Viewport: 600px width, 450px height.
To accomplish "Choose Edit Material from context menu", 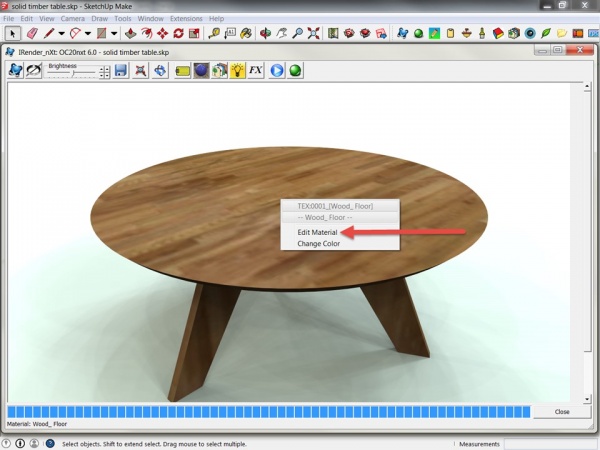I will coord(317,232).
